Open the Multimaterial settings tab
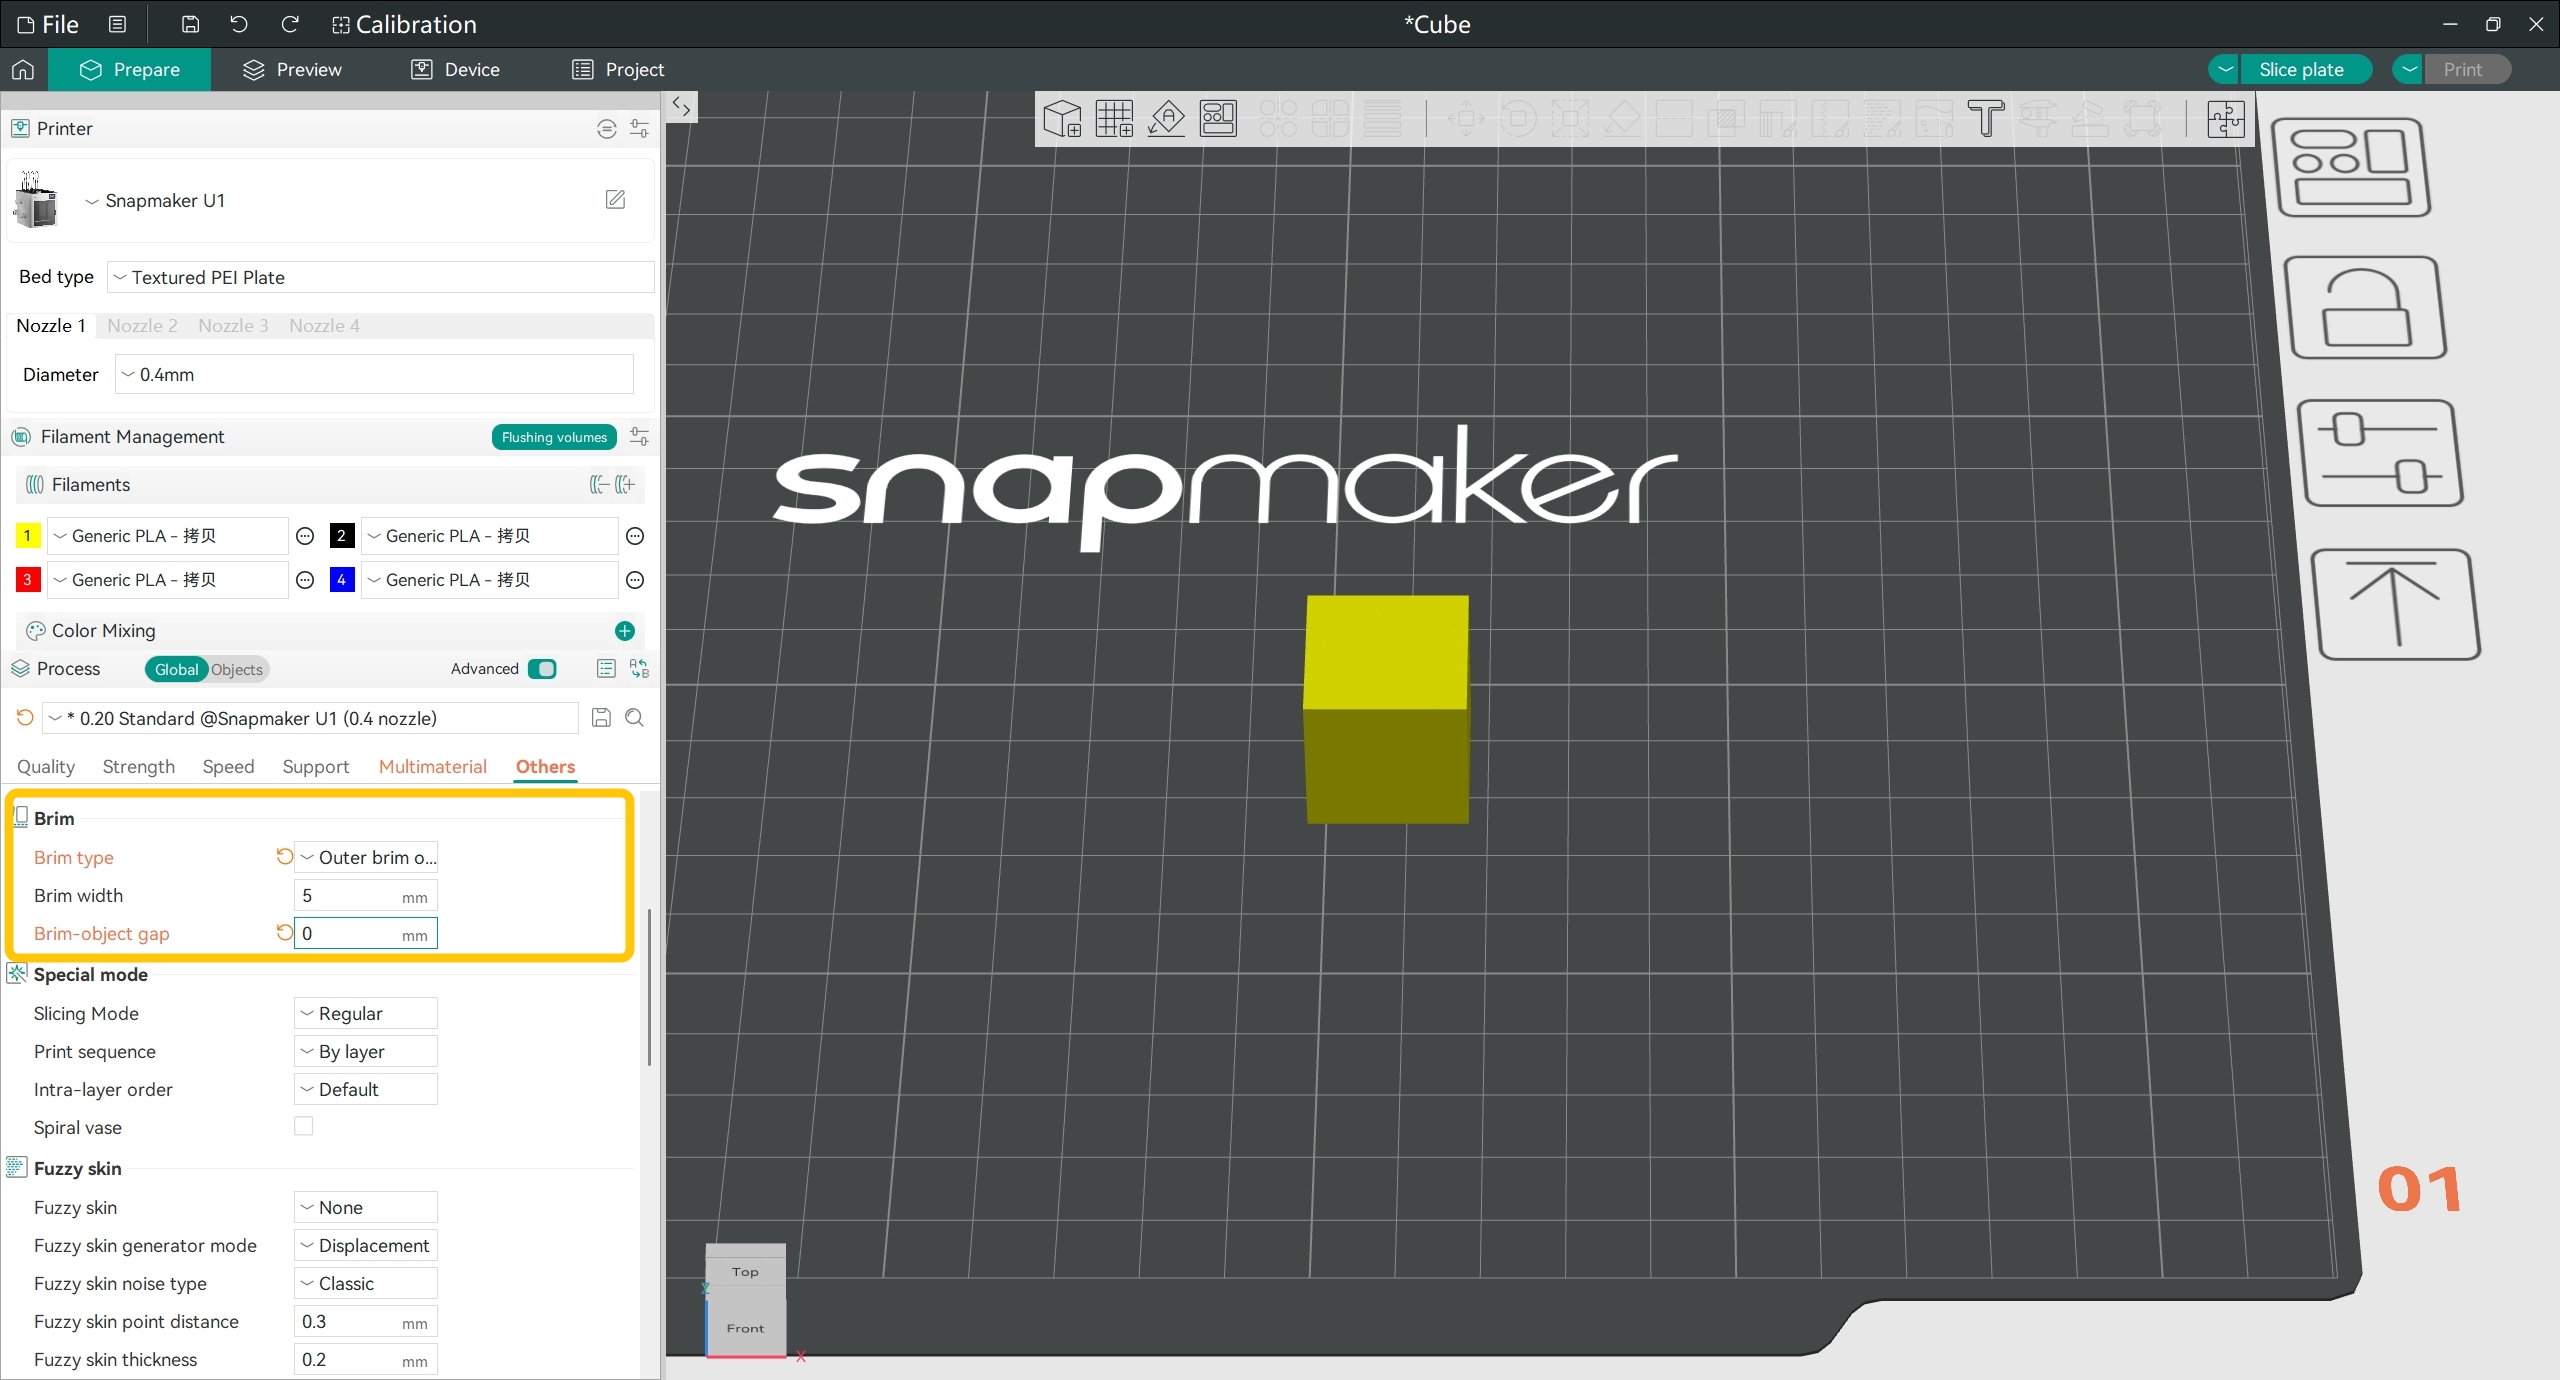The width and height of the screenshot is (2560, 1380). [433, 767]
